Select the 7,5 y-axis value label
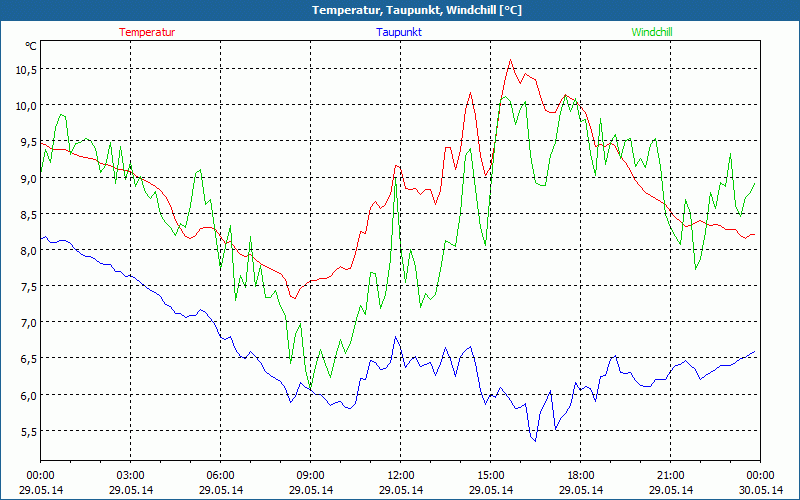This screenshot has height=500, width=800. (26, 287)
